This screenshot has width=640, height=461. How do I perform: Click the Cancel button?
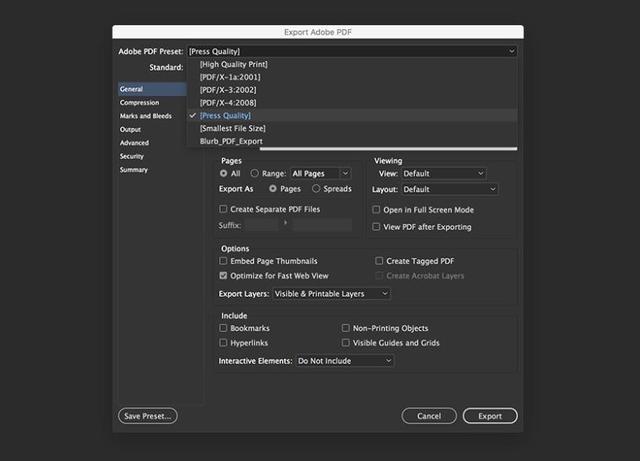tap(429, 416)
